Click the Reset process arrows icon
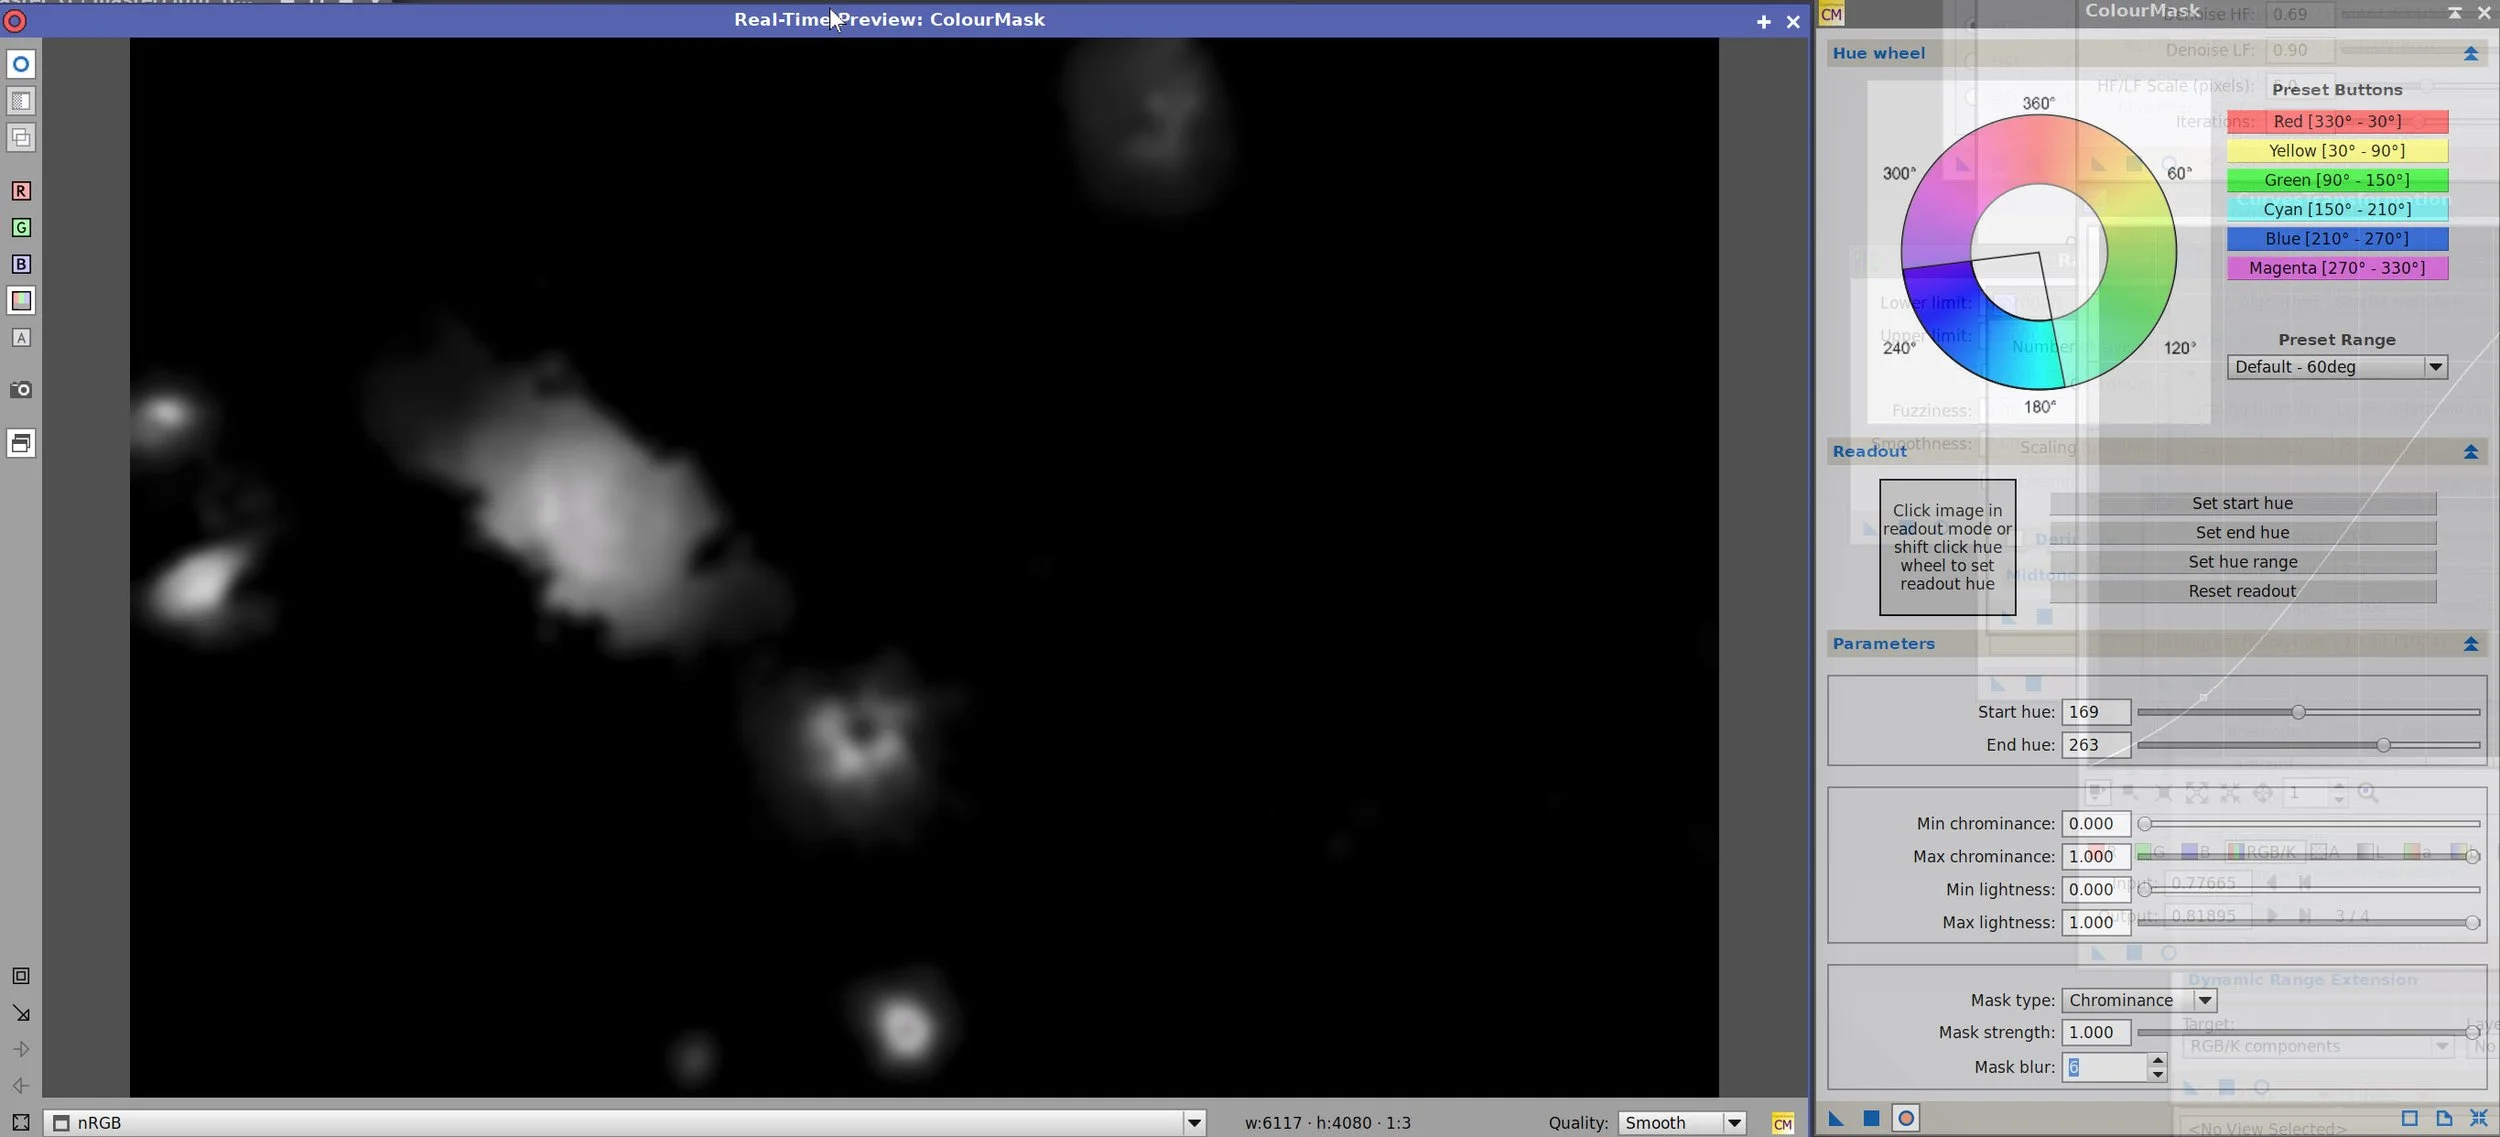 click(2478, 1118)
